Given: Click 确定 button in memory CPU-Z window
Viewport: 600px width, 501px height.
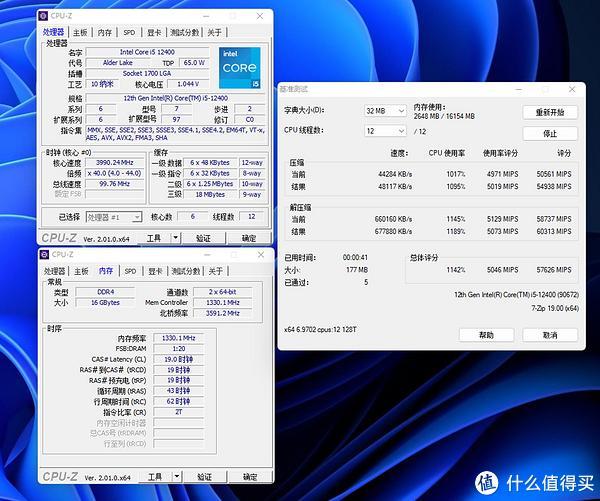Looking at the screenshot, I should (x=249, y=476).
